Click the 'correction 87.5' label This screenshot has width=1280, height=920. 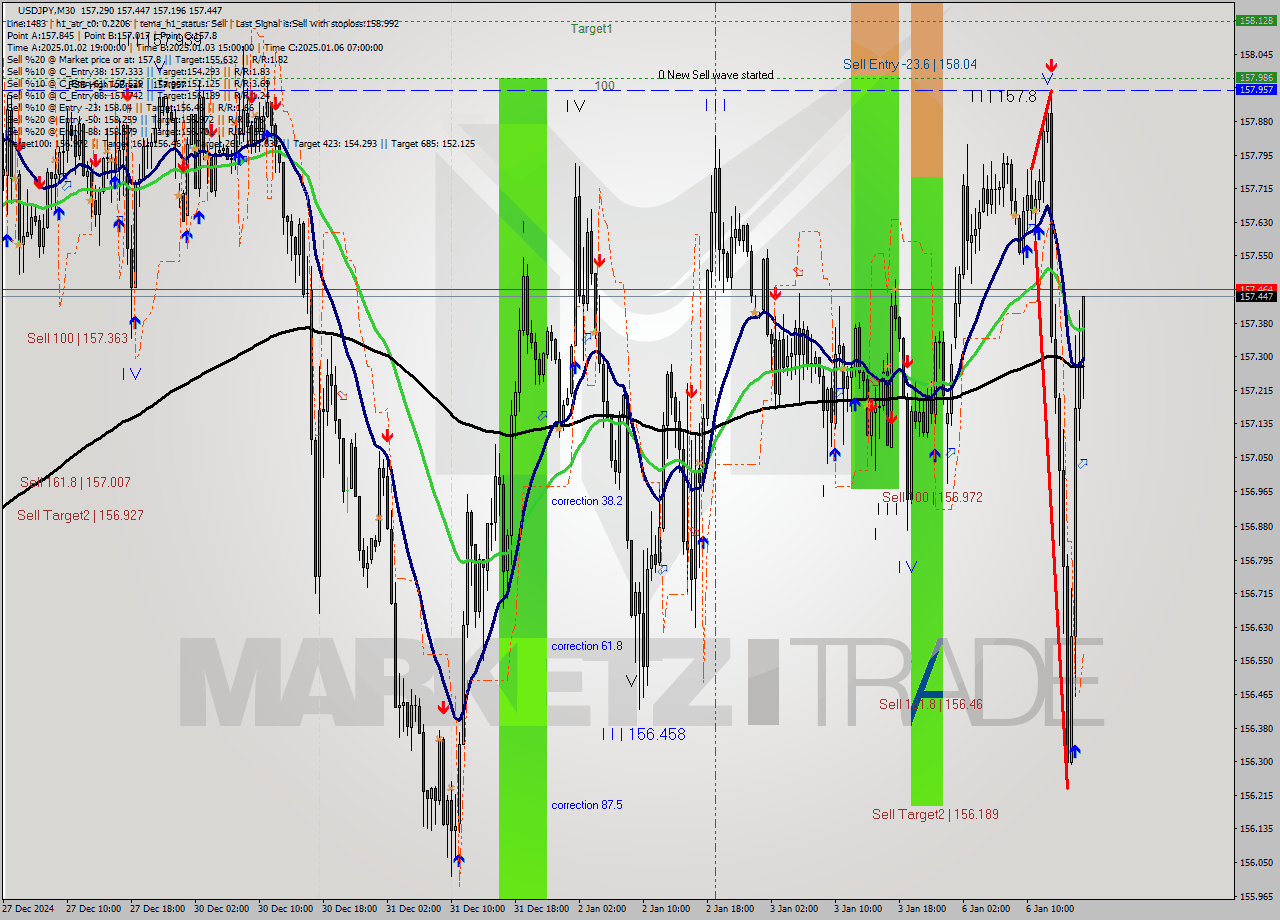(587, 805)
